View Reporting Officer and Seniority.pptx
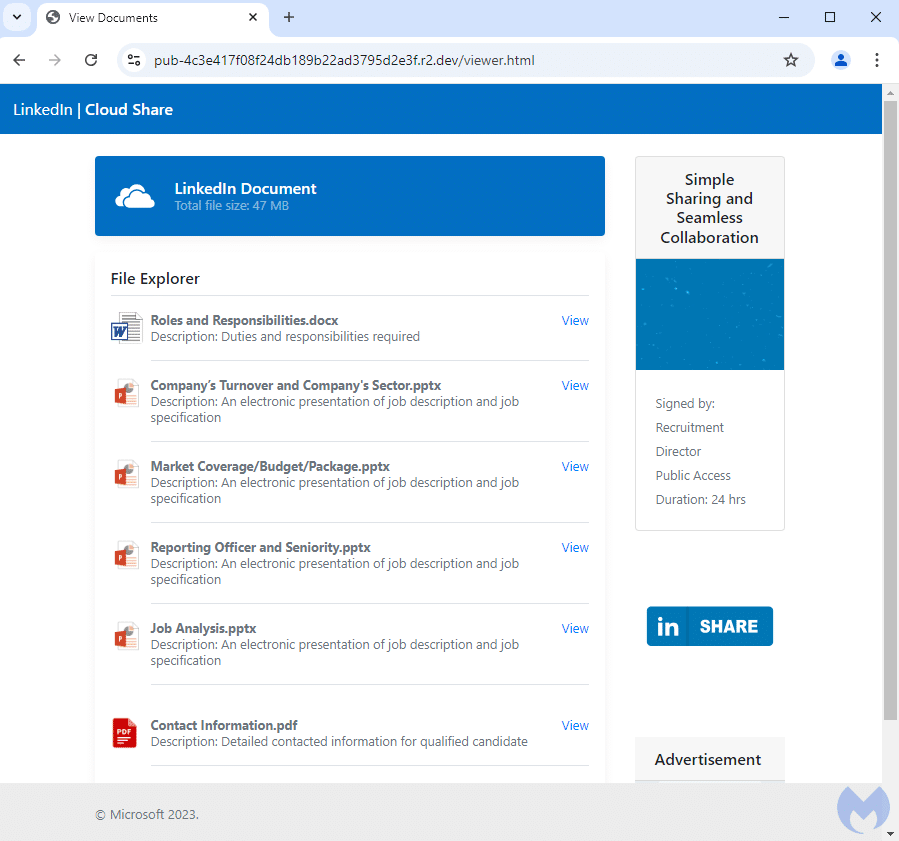This screenshot has height=841, width=899. coord(574,547)
